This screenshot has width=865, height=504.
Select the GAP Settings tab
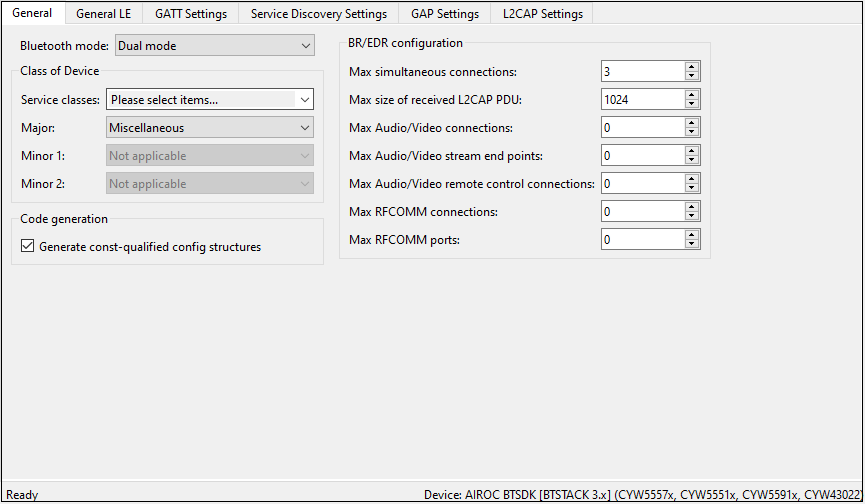[x=444, y=14]
